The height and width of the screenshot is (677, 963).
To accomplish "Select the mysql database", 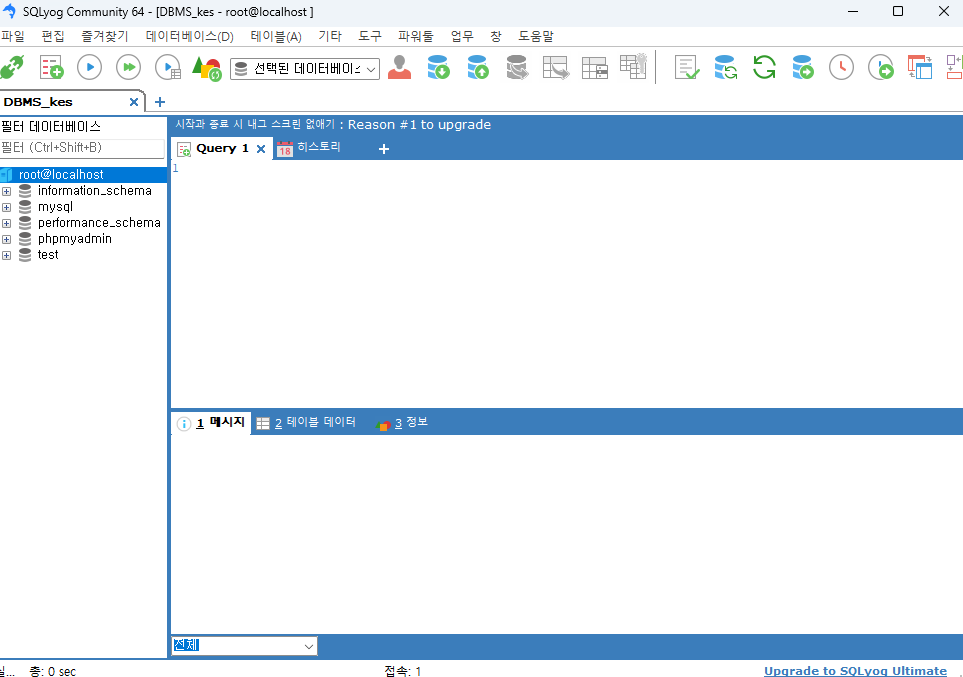I will pos(55,207).
